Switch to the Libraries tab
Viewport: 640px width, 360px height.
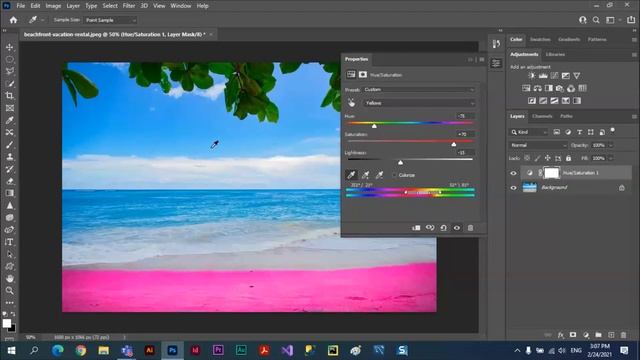click(555, 54)
